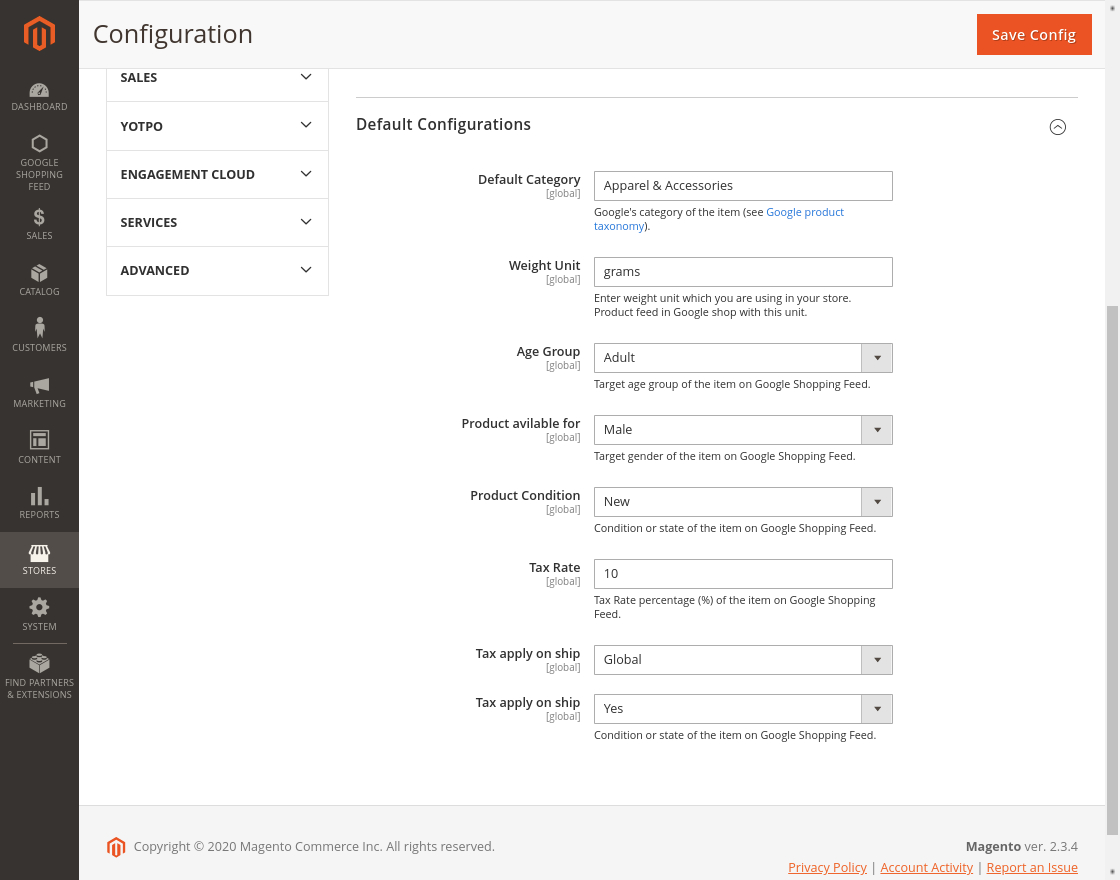Open the Reports sidebar menu

(x=39, y=504)
